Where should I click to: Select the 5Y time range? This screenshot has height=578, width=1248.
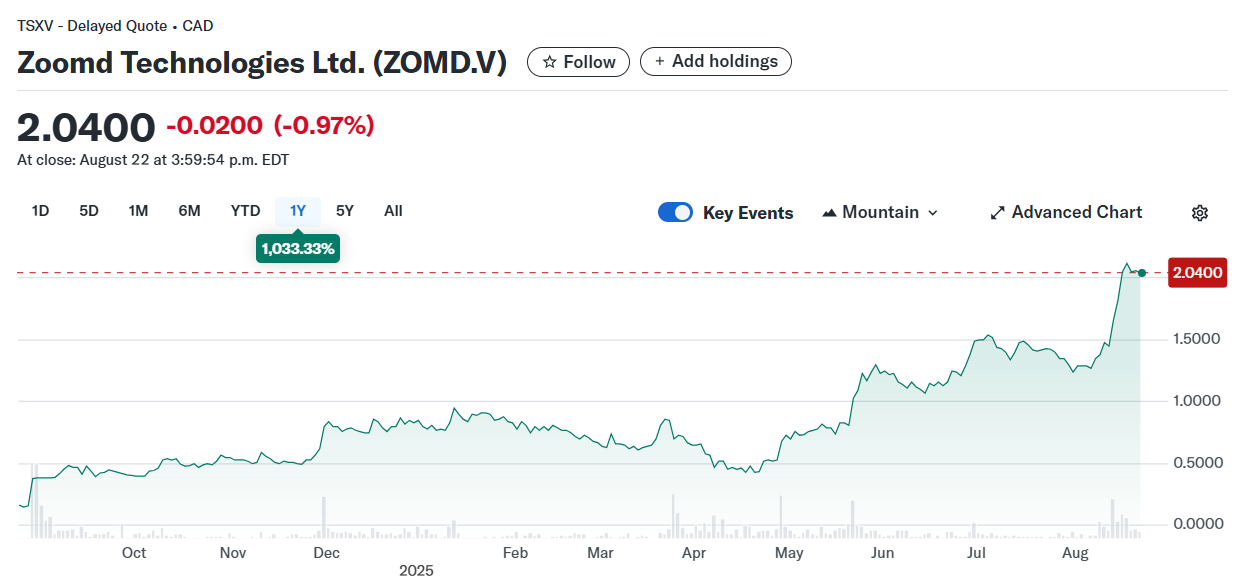point(345,211)
